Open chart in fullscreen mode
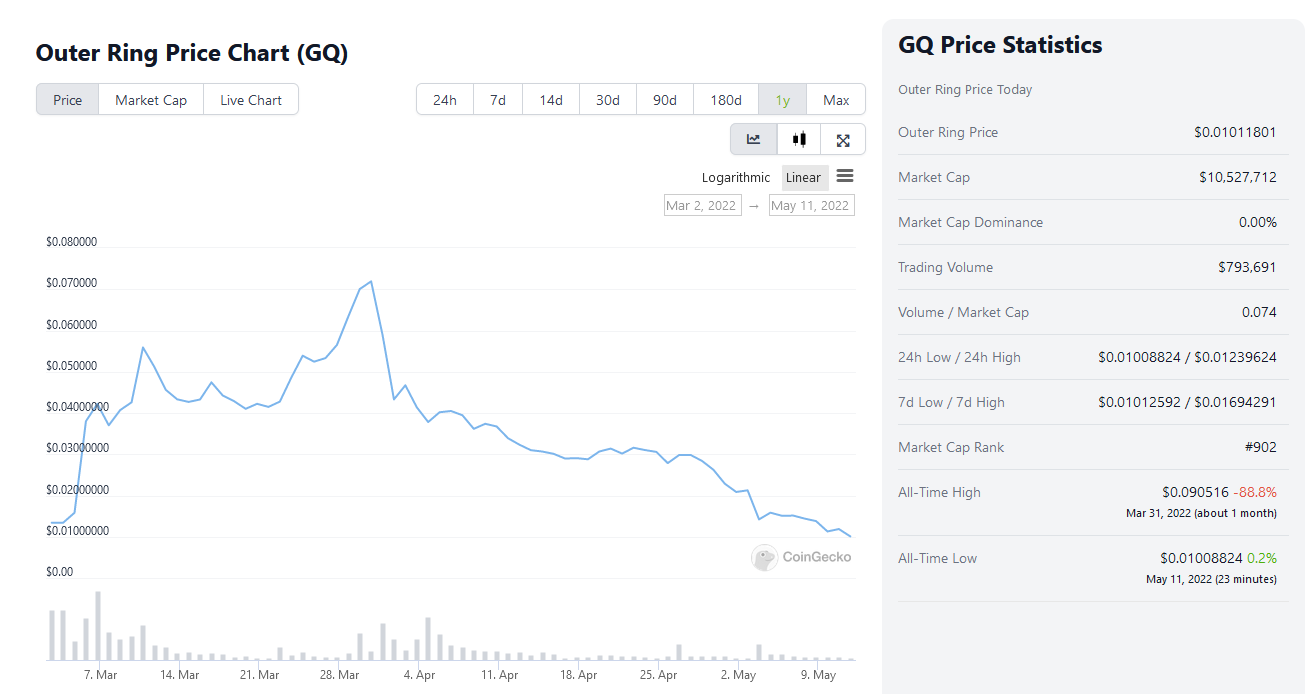Viewport: 1310px width, 694px height. pos(843,140)
